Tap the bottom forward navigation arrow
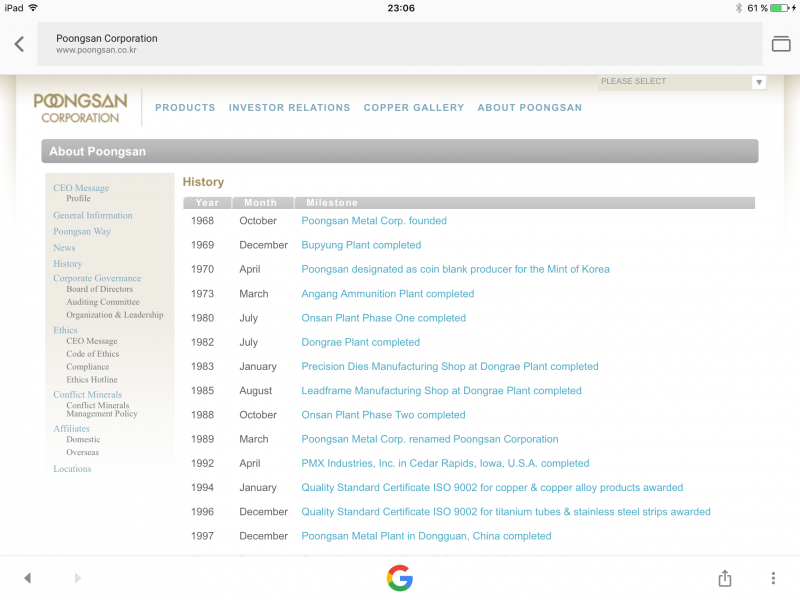 [x=78, y=578]
